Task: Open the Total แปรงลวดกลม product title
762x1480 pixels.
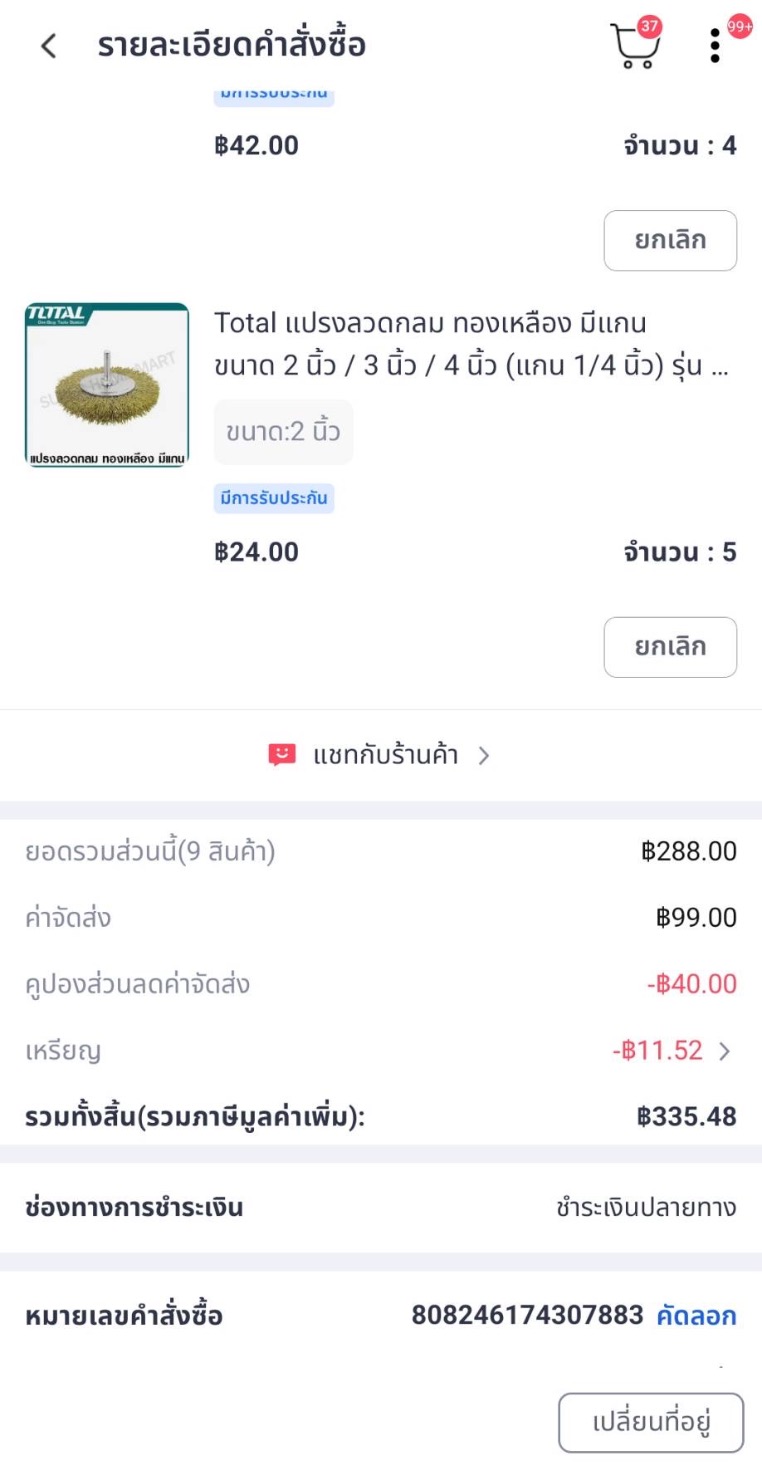Action: 470,345
